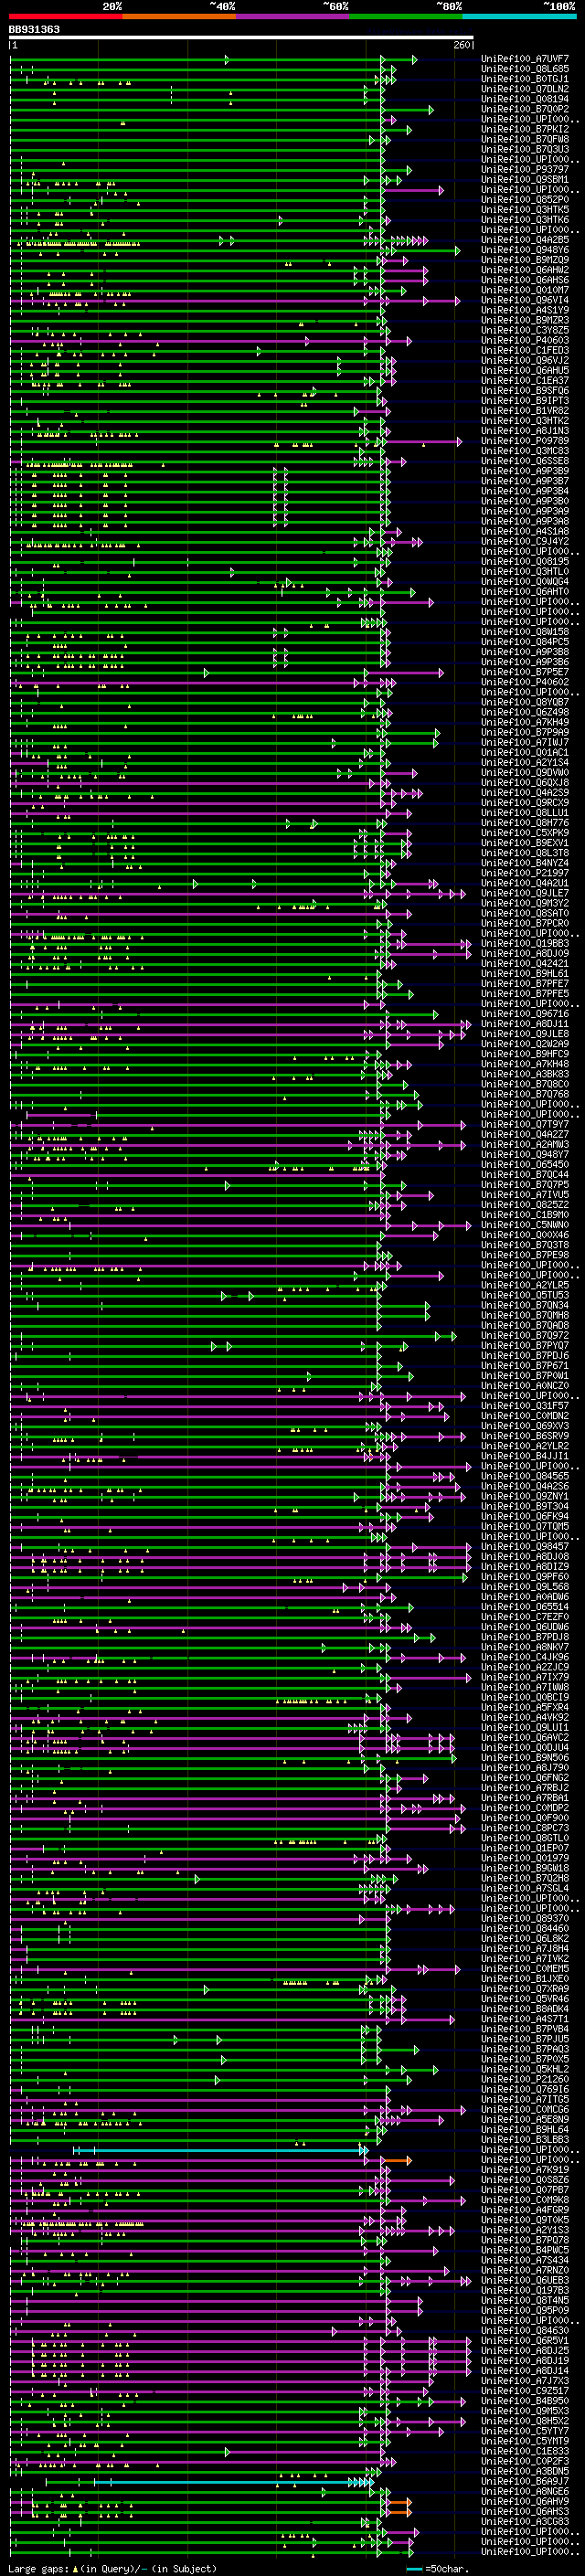Select the UniRef100_Q9PF60 entry
The width and height of the screenshot is (585, 2576).
click(525, 1577)
